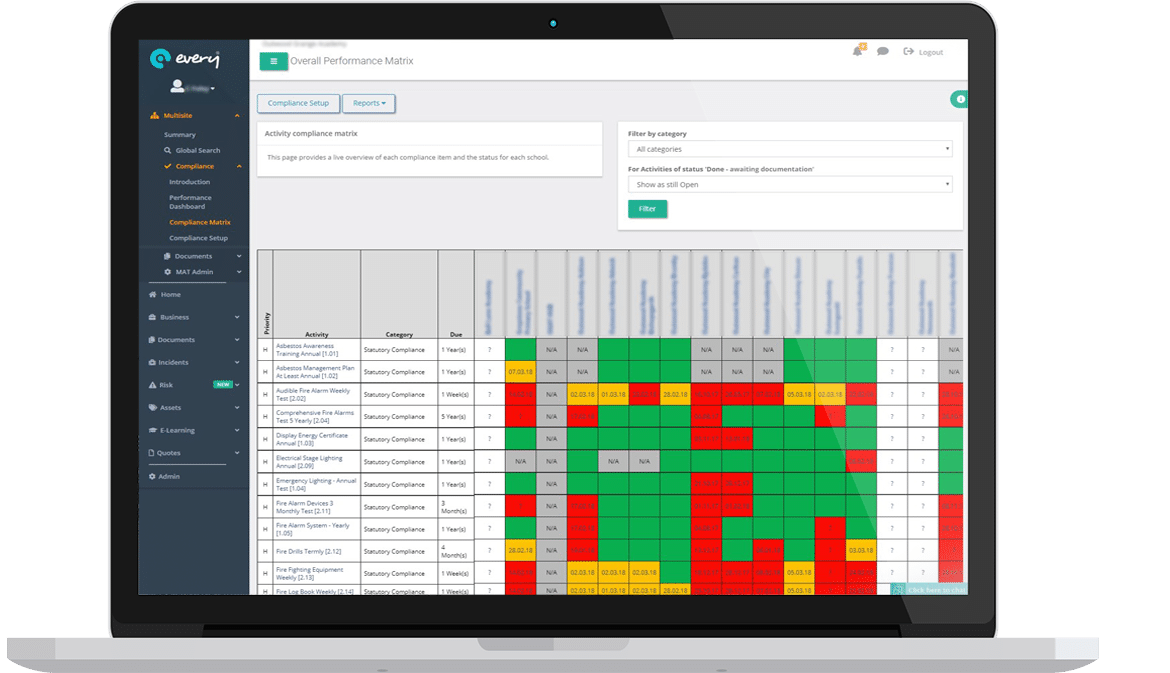This screenshot has width=1170, height=673.
Task: Open the 'Show as still Open' dropdown
Action: point(789,185)
